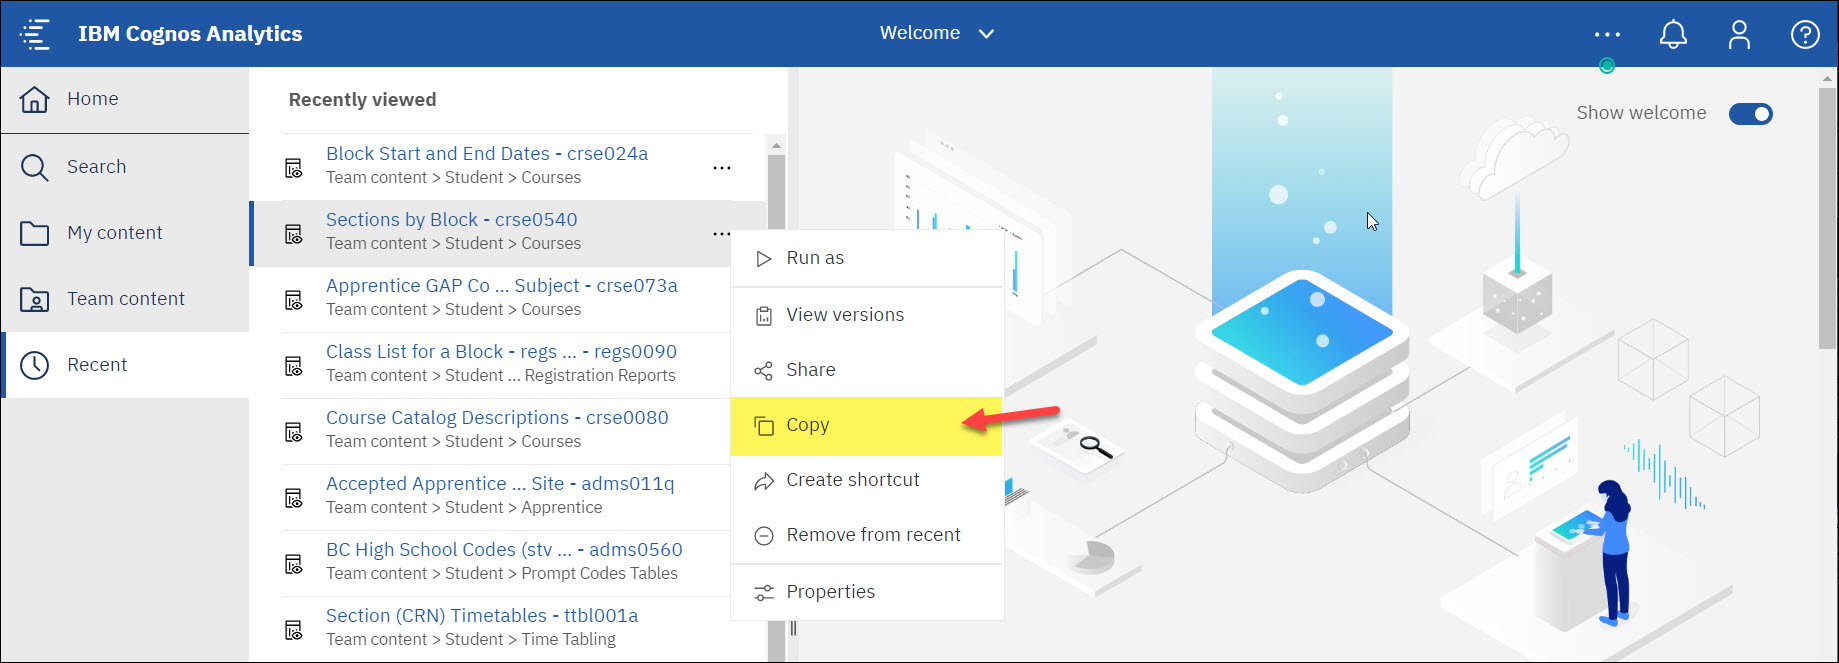Click the Team content folder icon

pyautogui.click(x=34, y=299)
